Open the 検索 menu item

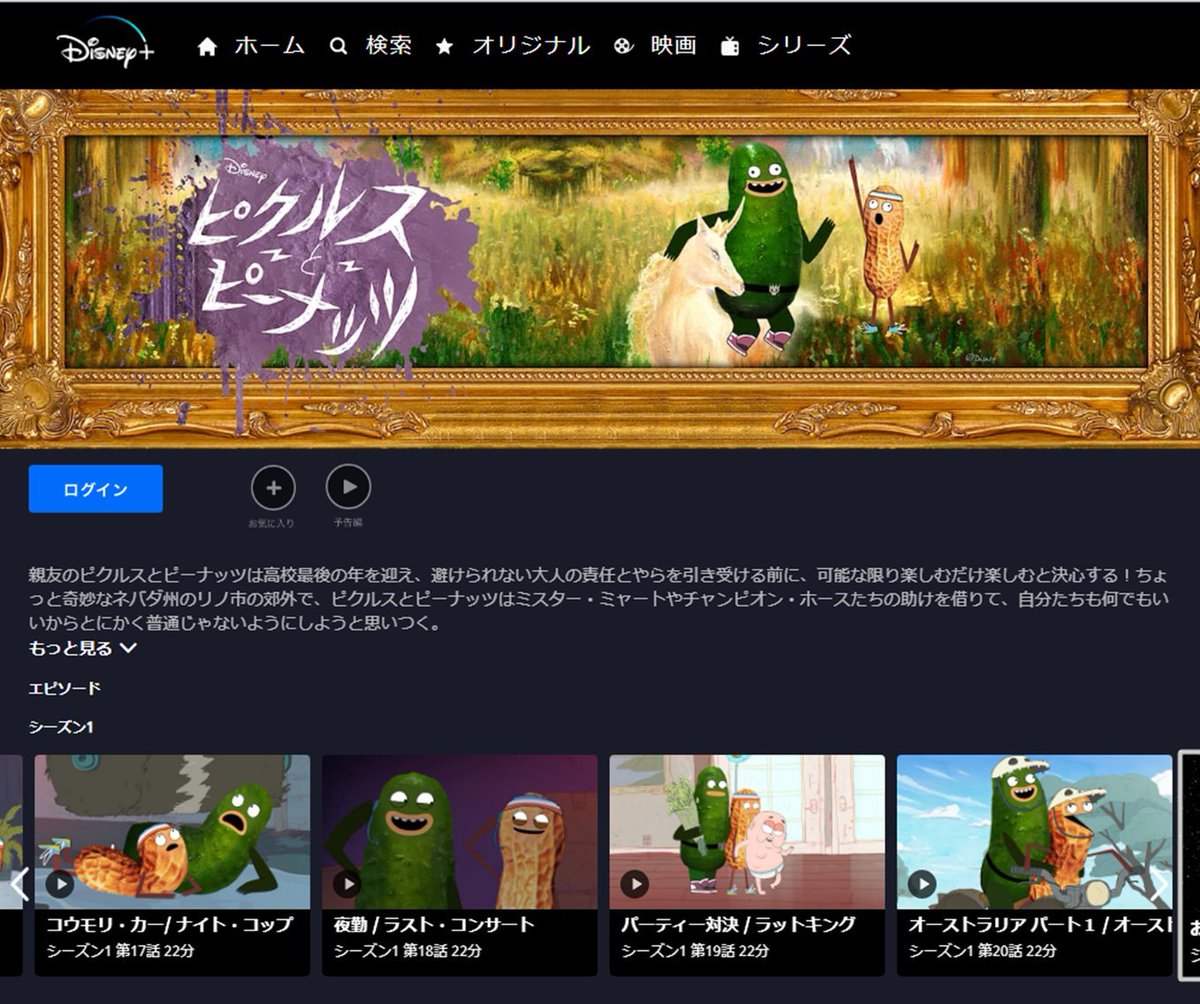pyautogui.click(x=389, y=45)
